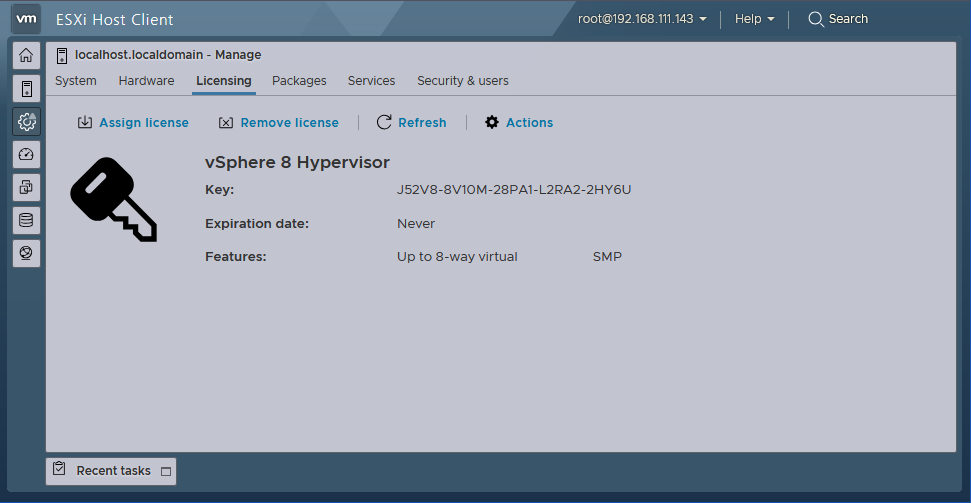Open the Host home icon in sidebar
The height and width of the screenshot is (503, 971).
coord(26,55)
